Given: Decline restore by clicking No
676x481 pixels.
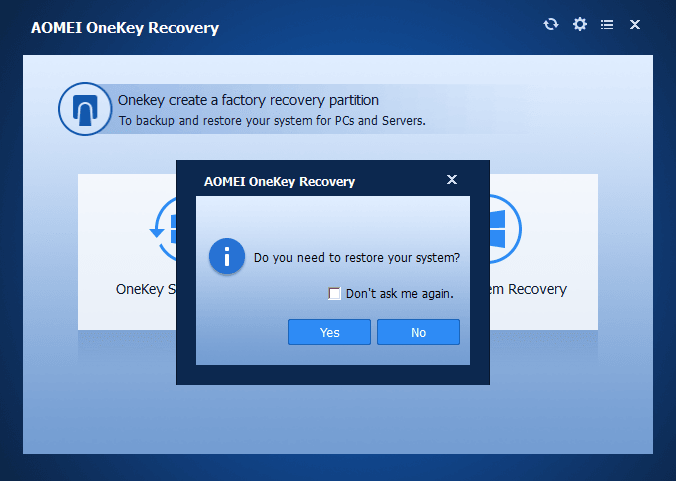Looking at the screenshot, I should point(418,332).
